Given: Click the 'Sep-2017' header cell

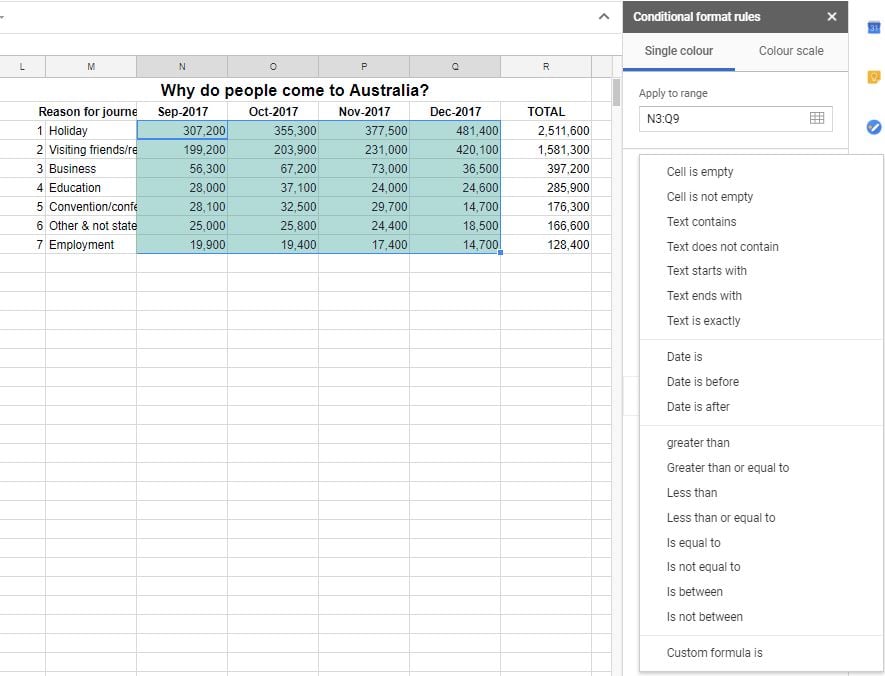Looking at the screenshot, I should 182,112.
